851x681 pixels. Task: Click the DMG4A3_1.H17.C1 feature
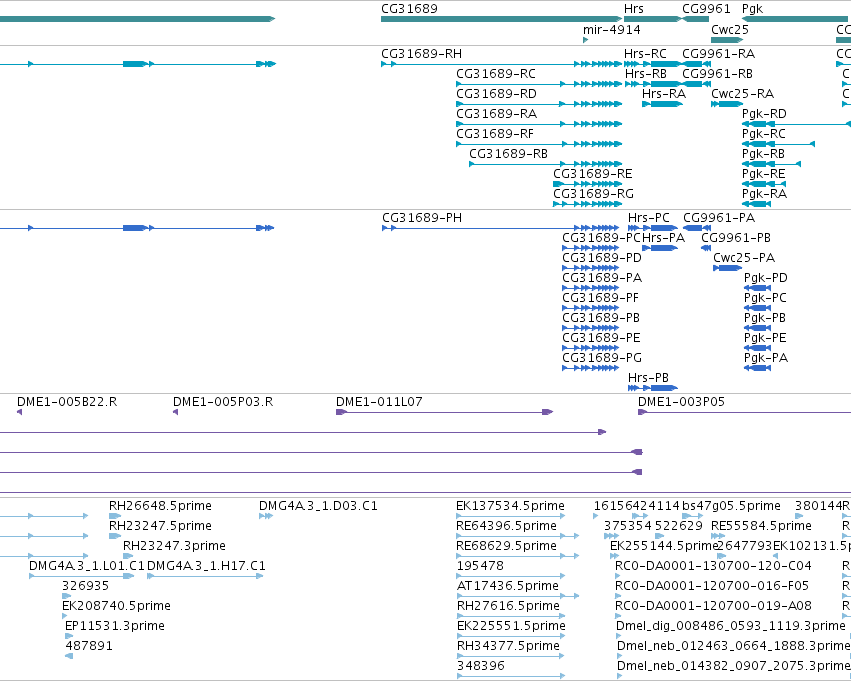pyautogui.click(x=205, y=576)
